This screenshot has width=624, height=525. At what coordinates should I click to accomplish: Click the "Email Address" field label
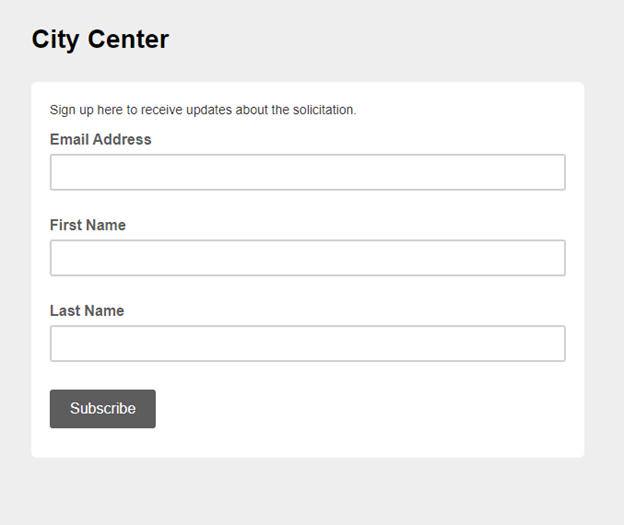pos(101,140)
